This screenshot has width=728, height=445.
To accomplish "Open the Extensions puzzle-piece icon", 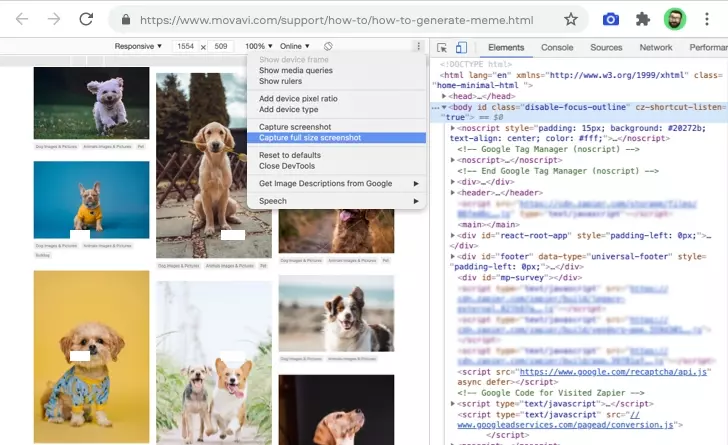I will click(643, 20).
